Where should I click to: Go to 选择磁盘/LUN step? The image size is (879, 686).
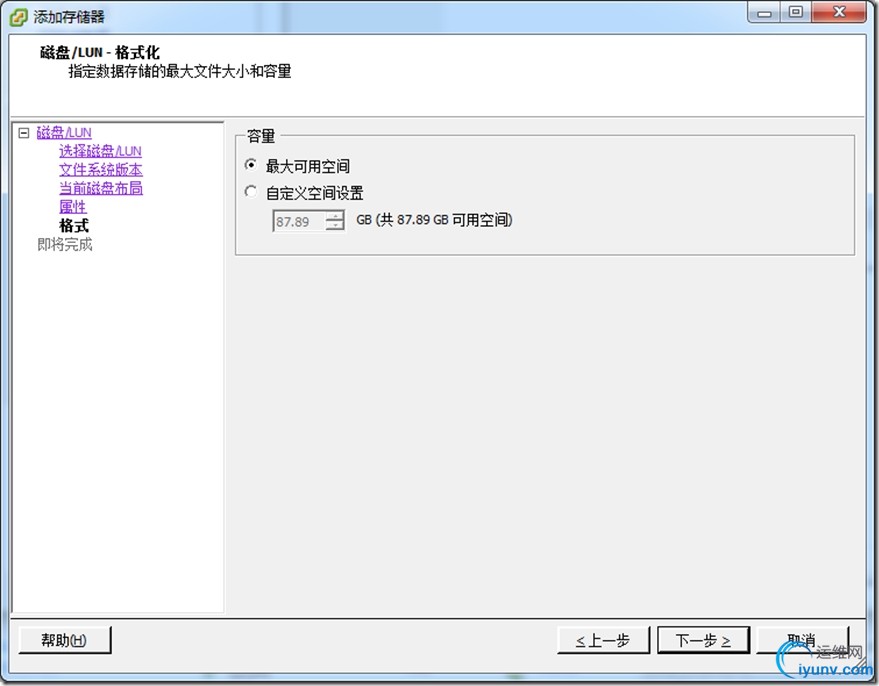click(100, 151)
